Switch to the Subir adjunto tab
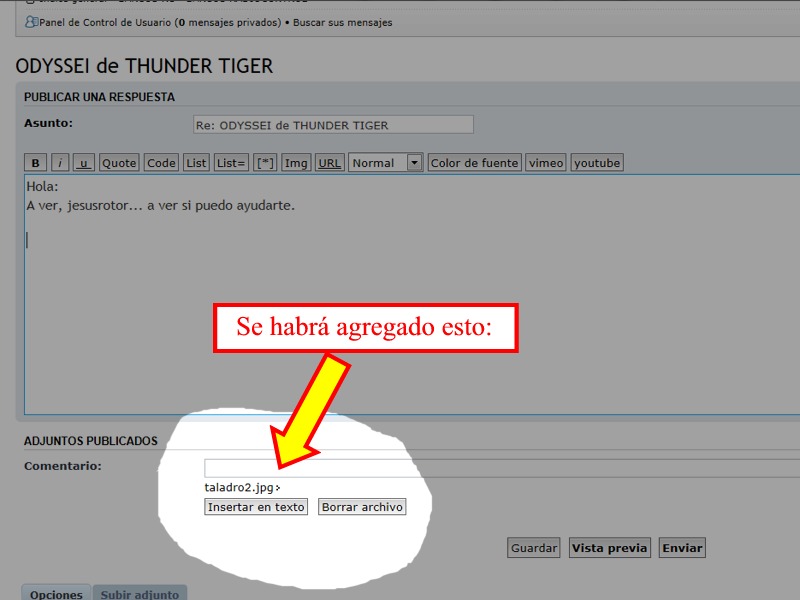The height and width of the screenshot is (600, 800). 140,594
